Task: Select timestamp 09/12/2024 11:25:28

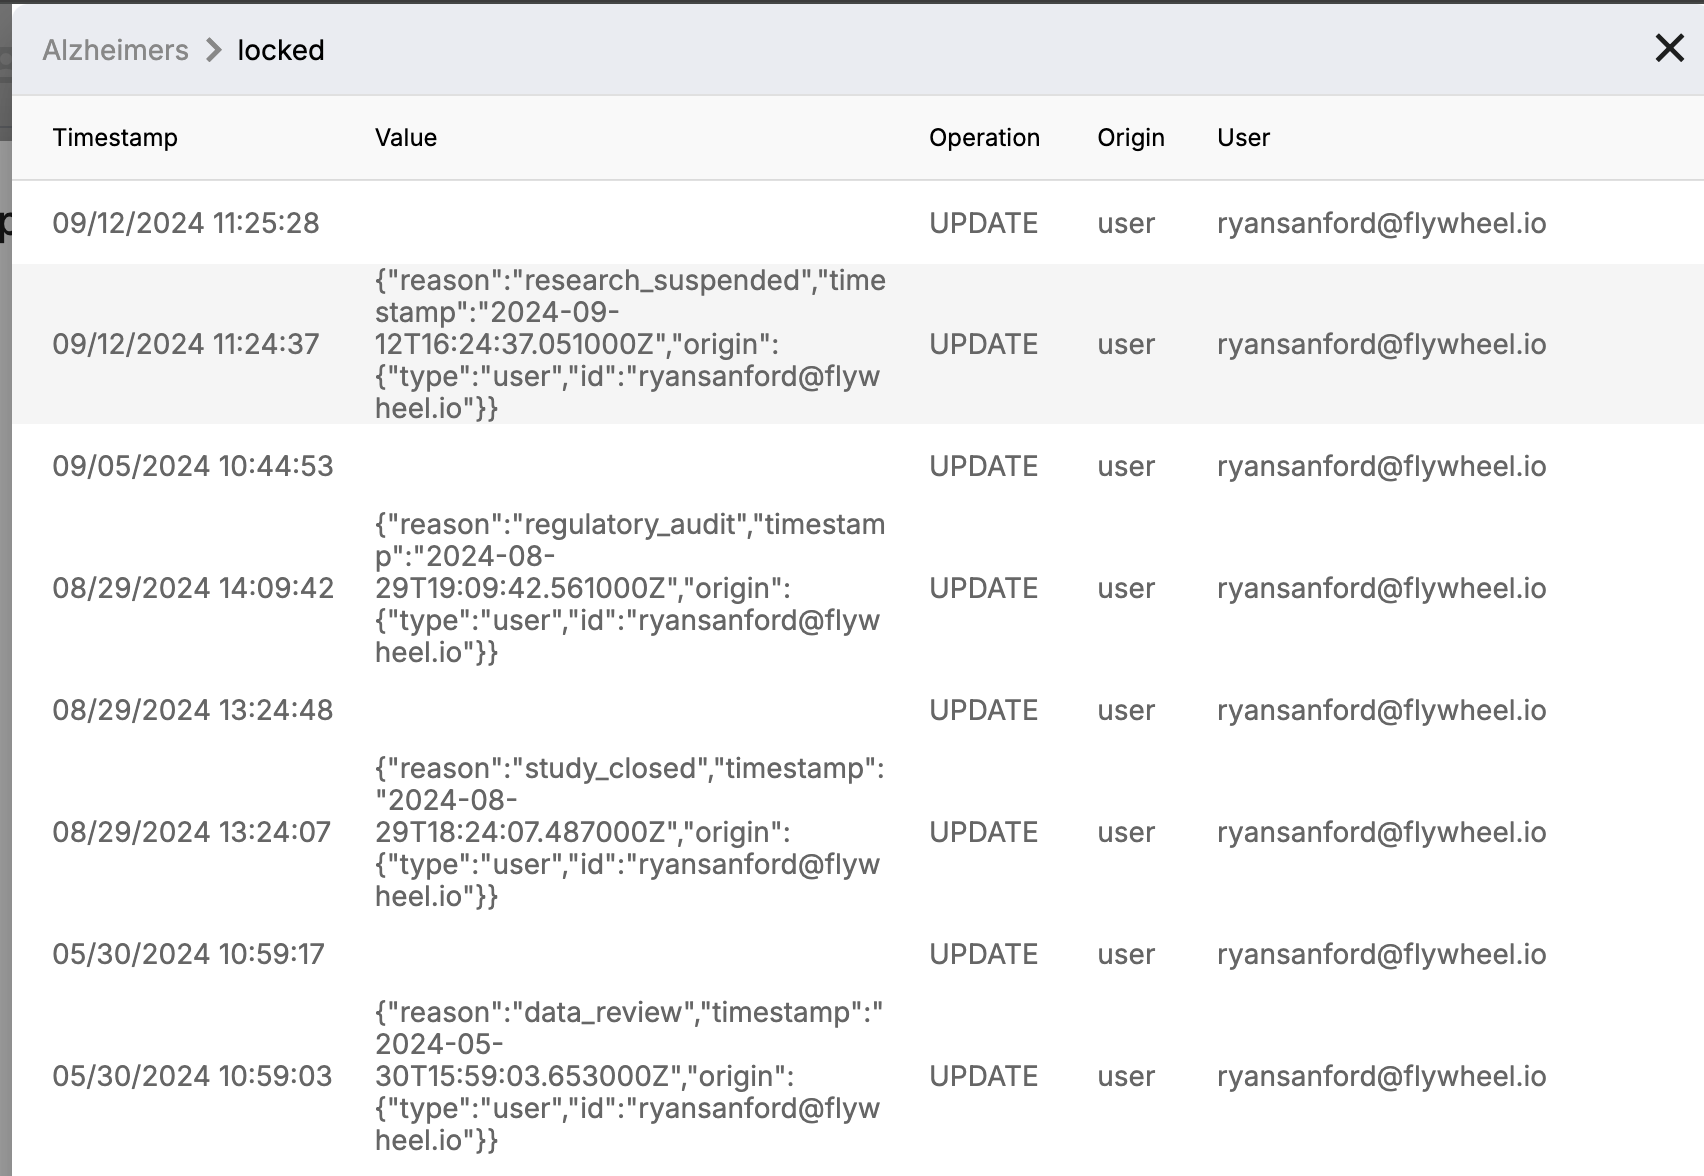Action: (x=186, y=223)
